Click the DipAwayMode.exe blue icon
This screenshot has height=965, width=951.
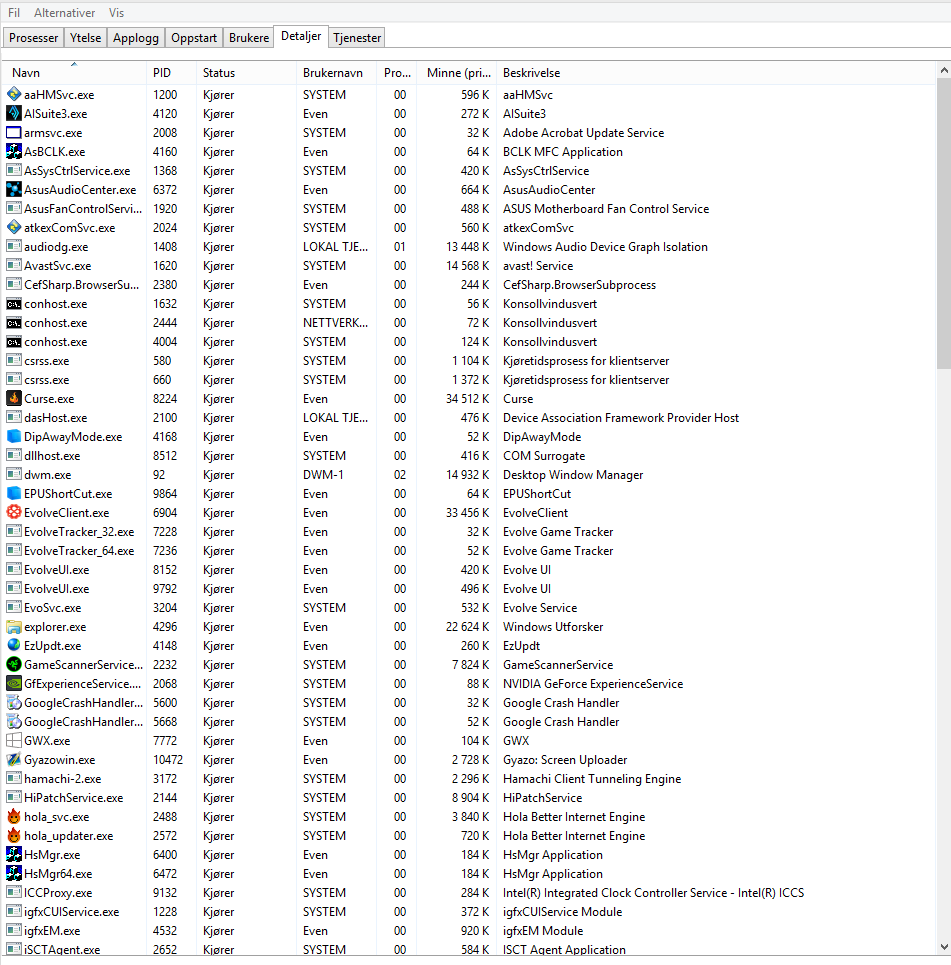[14, 436]
